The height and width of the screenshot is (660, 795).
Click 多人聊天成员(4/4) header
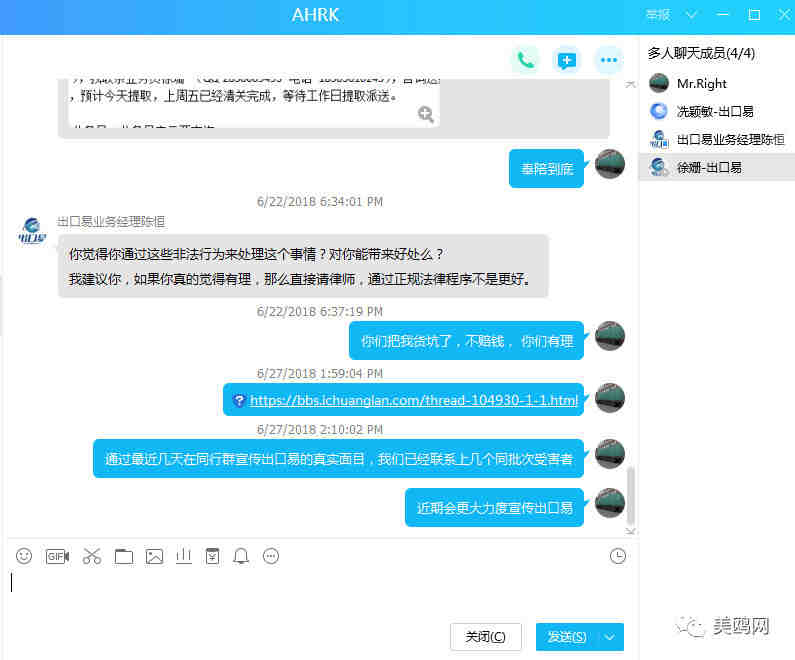pyautogui.click(x=701, y=53)
